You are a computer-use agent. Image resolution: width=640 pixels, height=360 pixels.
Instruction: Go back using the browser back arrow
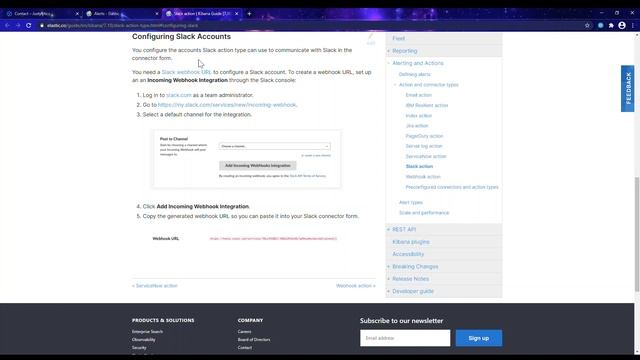7,25
